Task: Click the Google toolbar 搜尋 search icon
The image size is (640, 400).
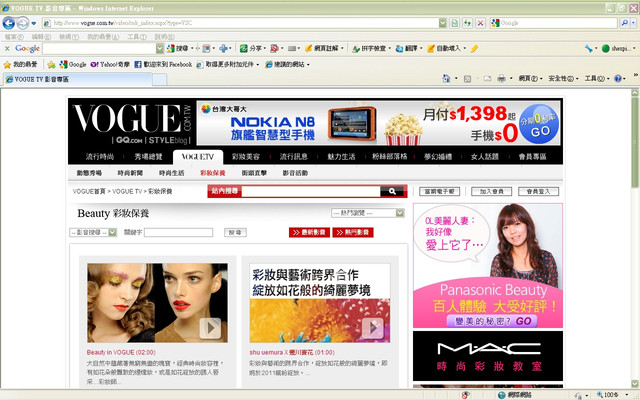Action: point(171,48)
